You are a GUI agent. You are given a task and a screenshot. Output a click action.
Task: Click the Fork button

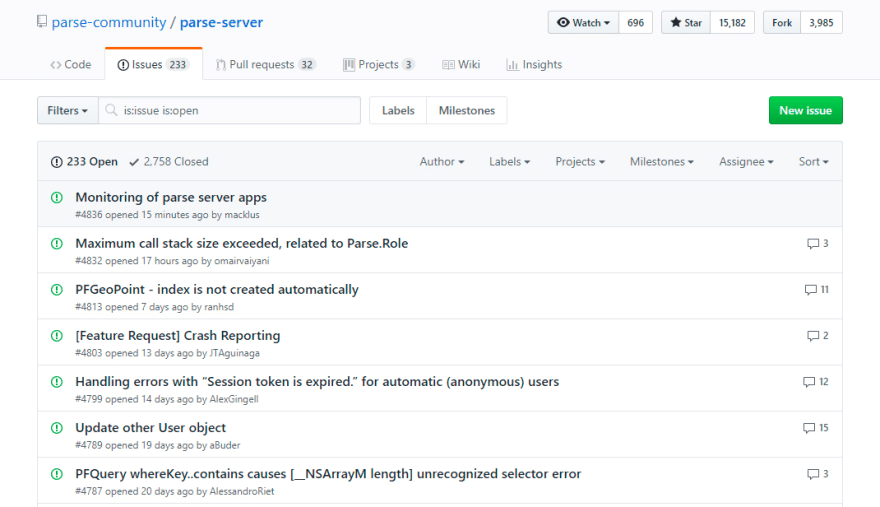pos(782,22)
